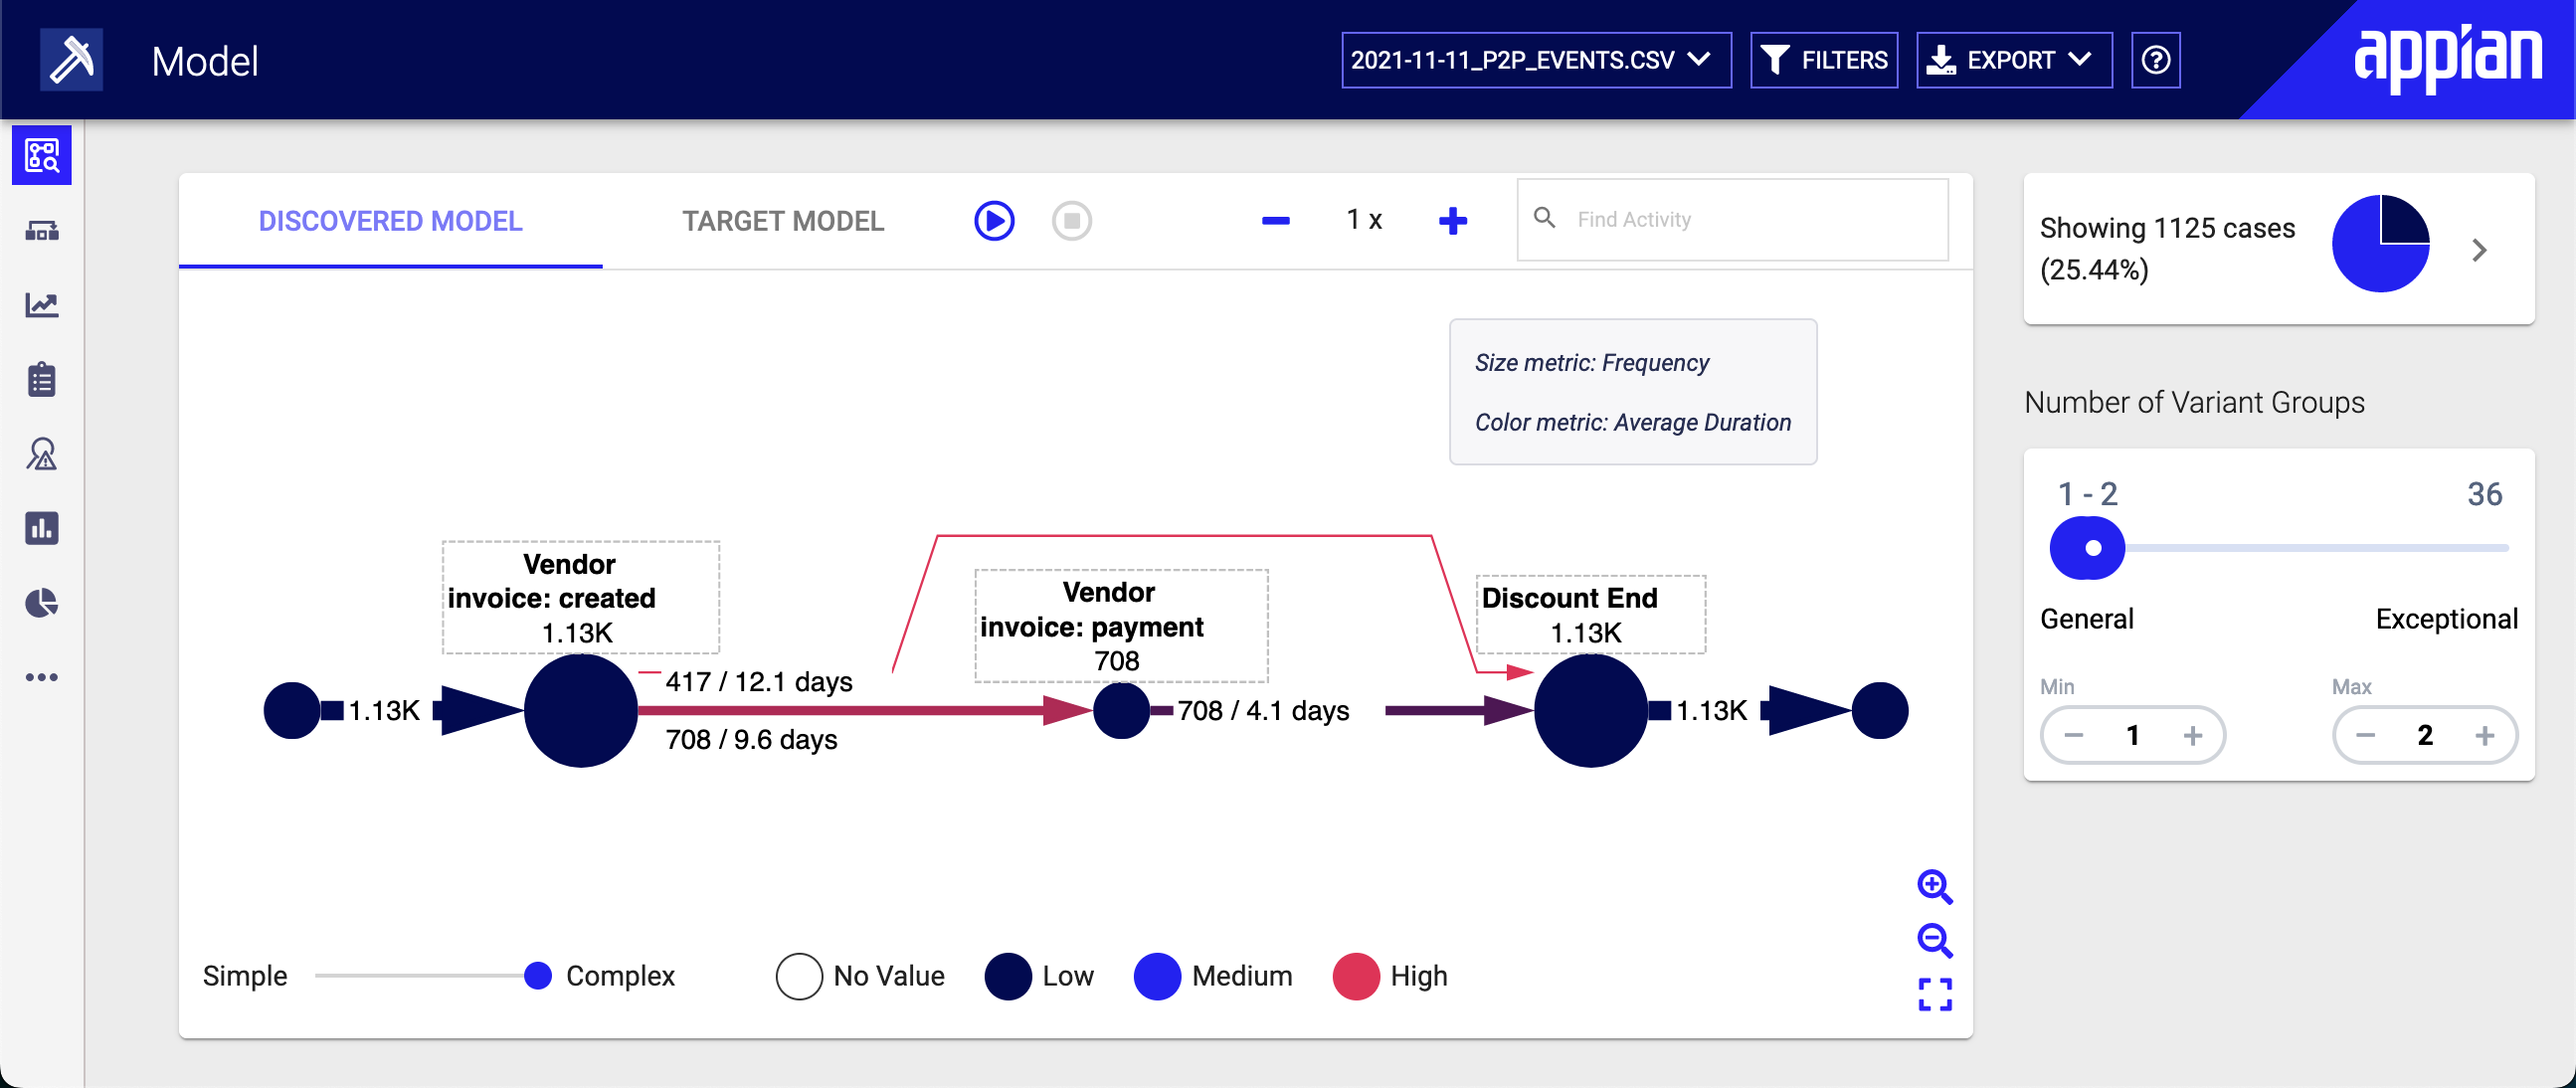Open the FILTERS panel
This screenshot has height=1088, width=2576.
(x=1823, y=60)
